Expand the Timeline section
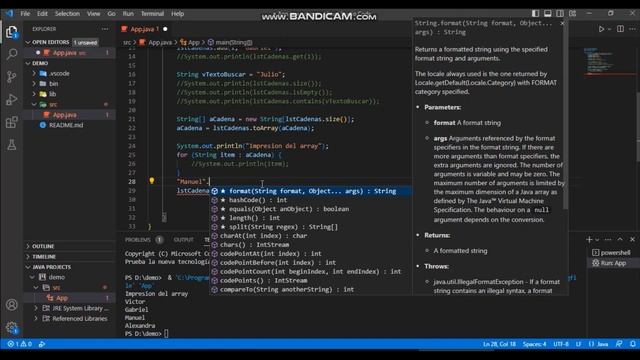This screenshot has width=640, height=360. point(28,257)
